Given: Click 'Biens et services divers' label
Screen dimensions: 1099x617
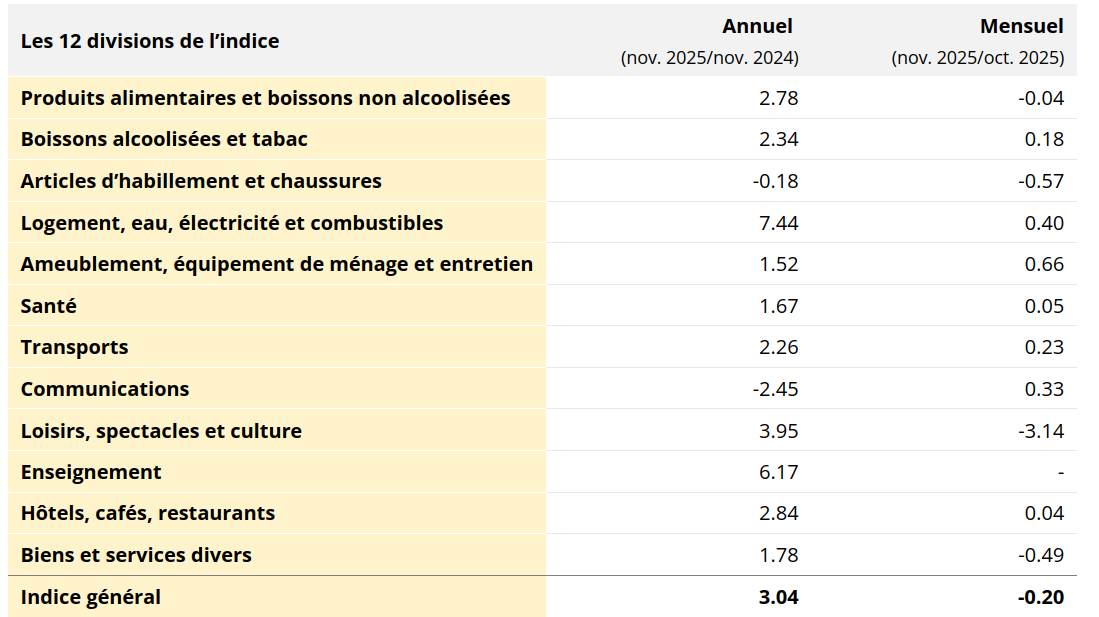Looking at the screenshot, I should [136, 555].
